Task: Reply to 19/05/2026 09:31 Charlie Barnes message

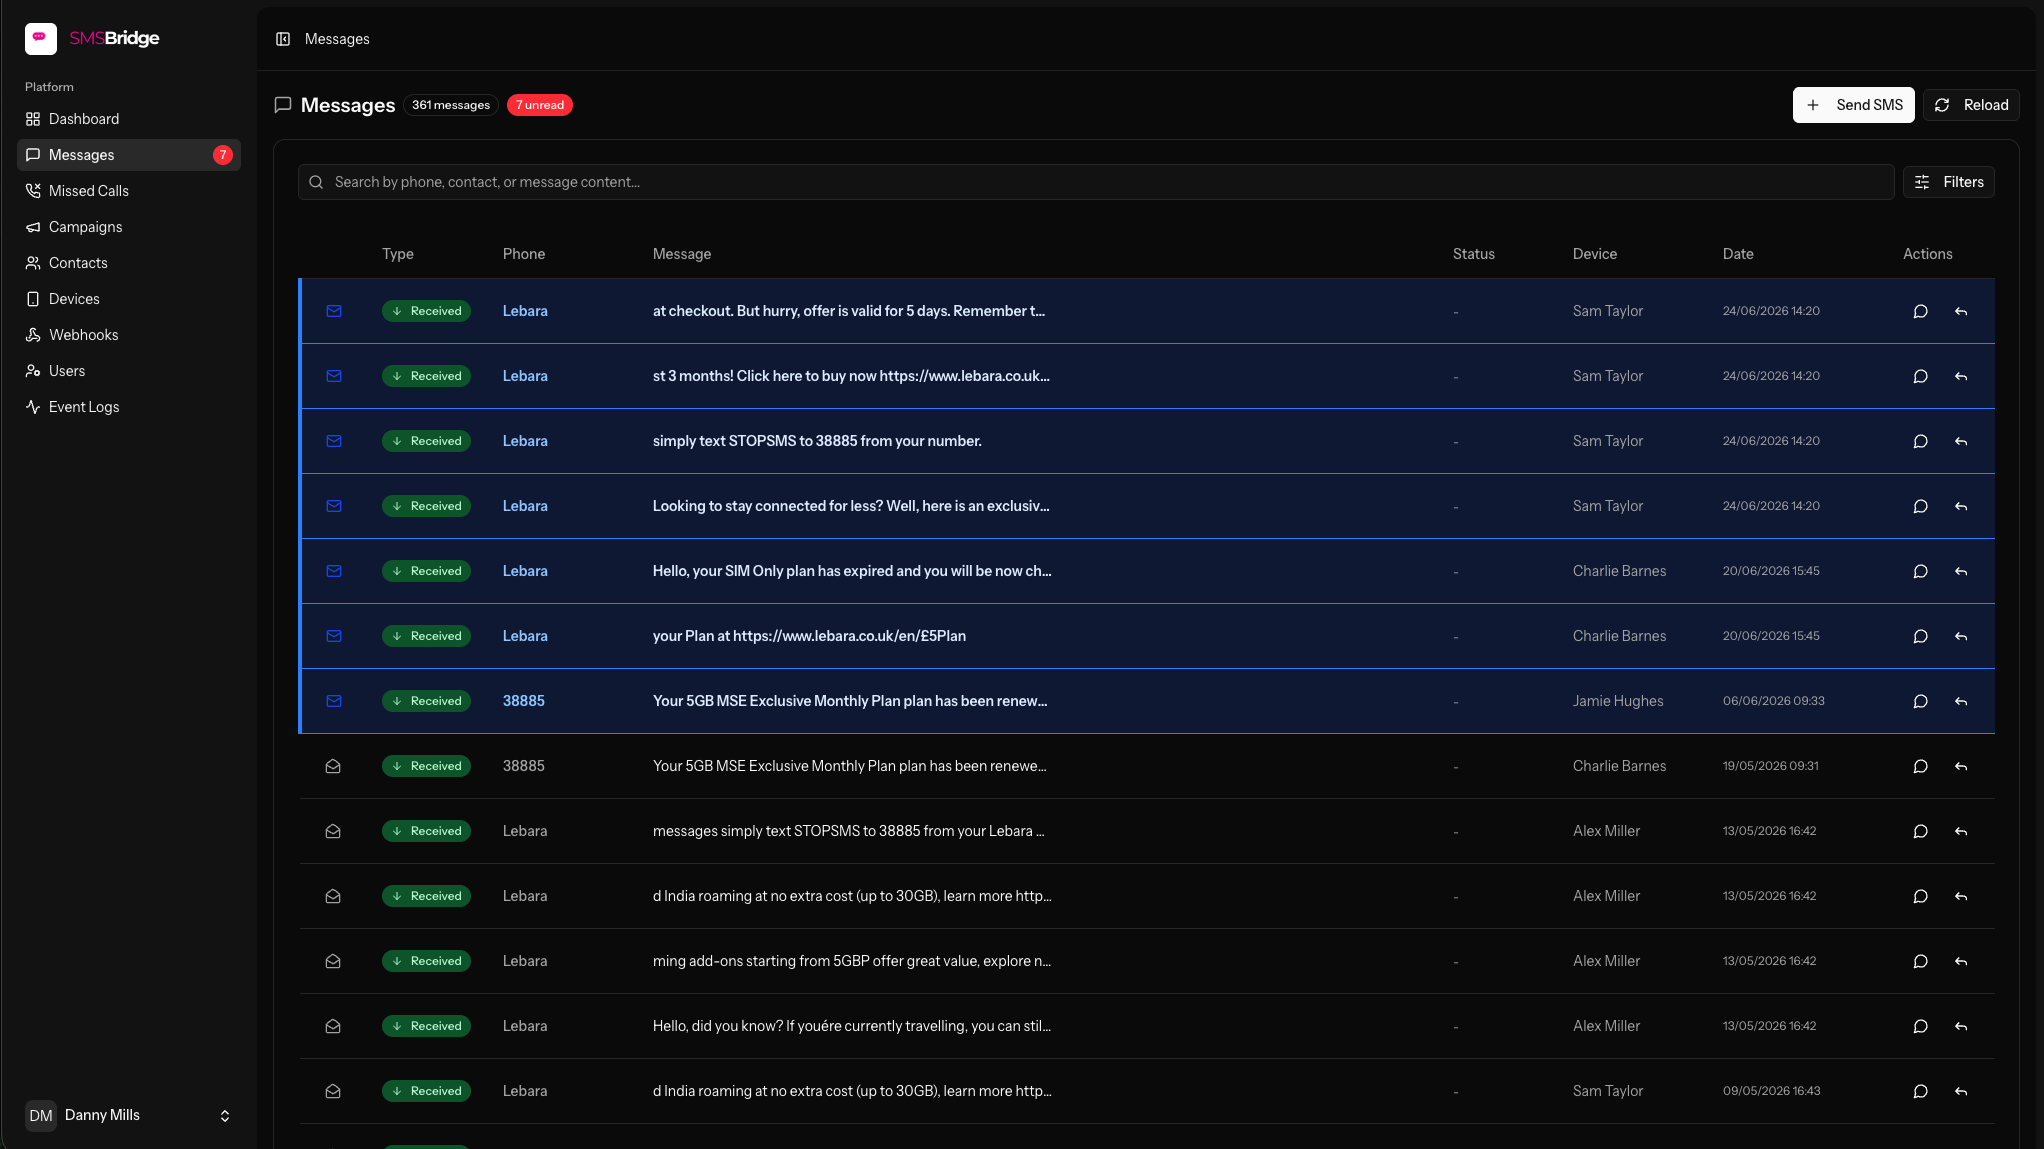Action: click(1960, 766)
